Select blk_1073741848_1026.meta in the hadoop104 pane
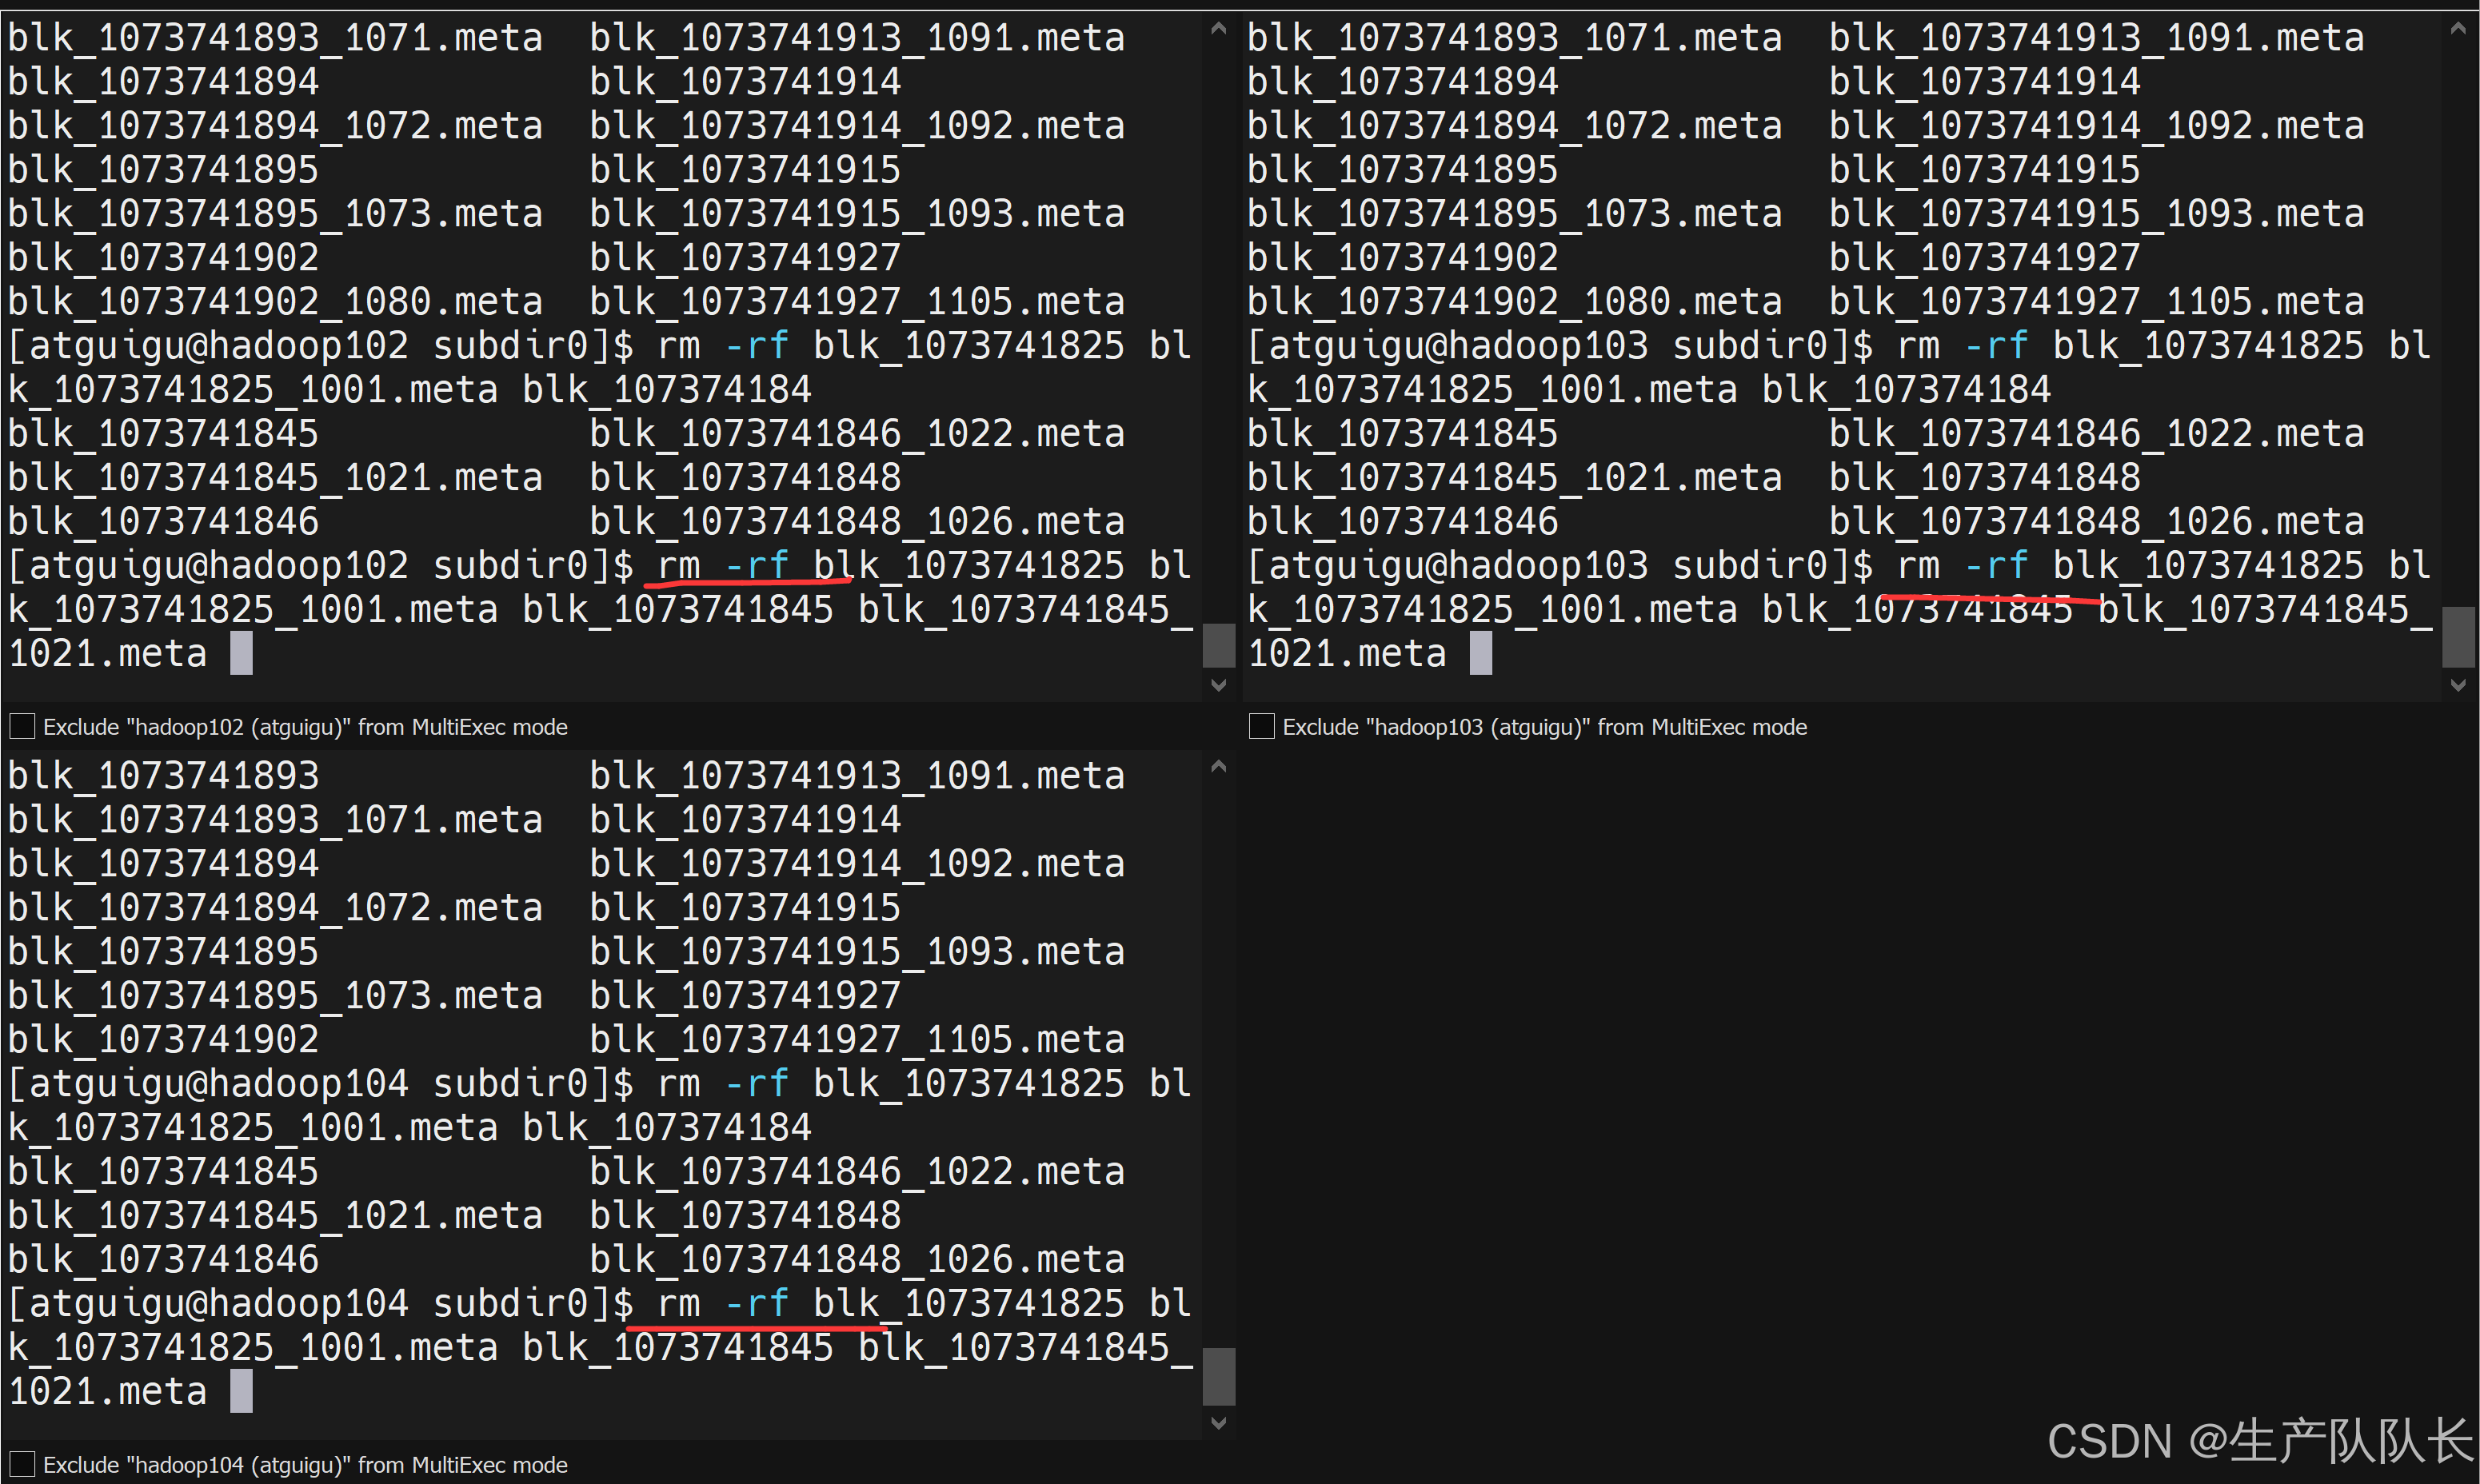 pyautogui.click(x=857, y=1260)
